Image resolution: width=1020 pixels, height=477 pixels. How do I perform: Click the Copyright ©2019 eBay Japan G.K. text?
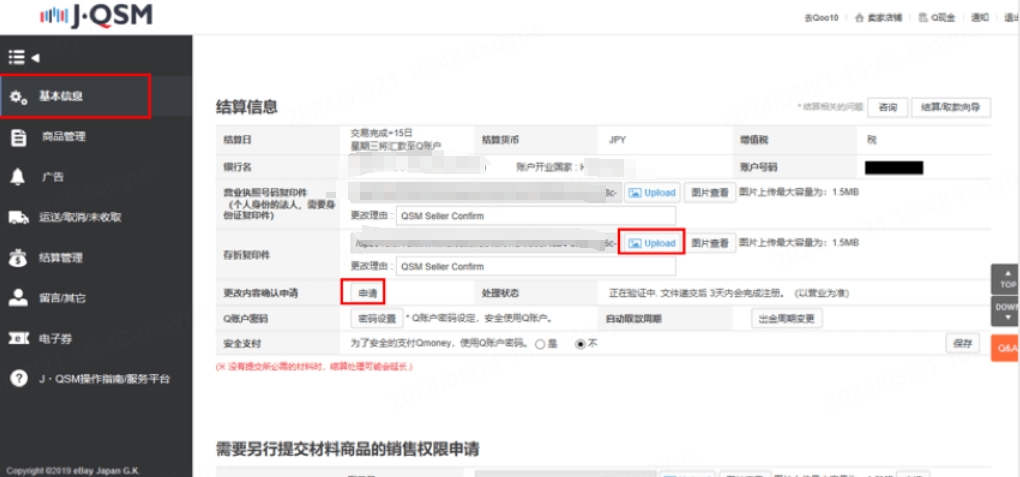click(x=73, y=471)
